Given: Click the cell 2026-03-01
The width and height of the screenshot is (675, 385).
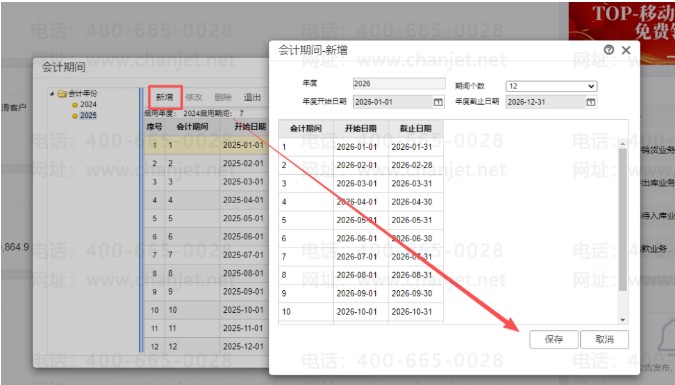Looking at the screenshot, I should [x=361, y=183].
